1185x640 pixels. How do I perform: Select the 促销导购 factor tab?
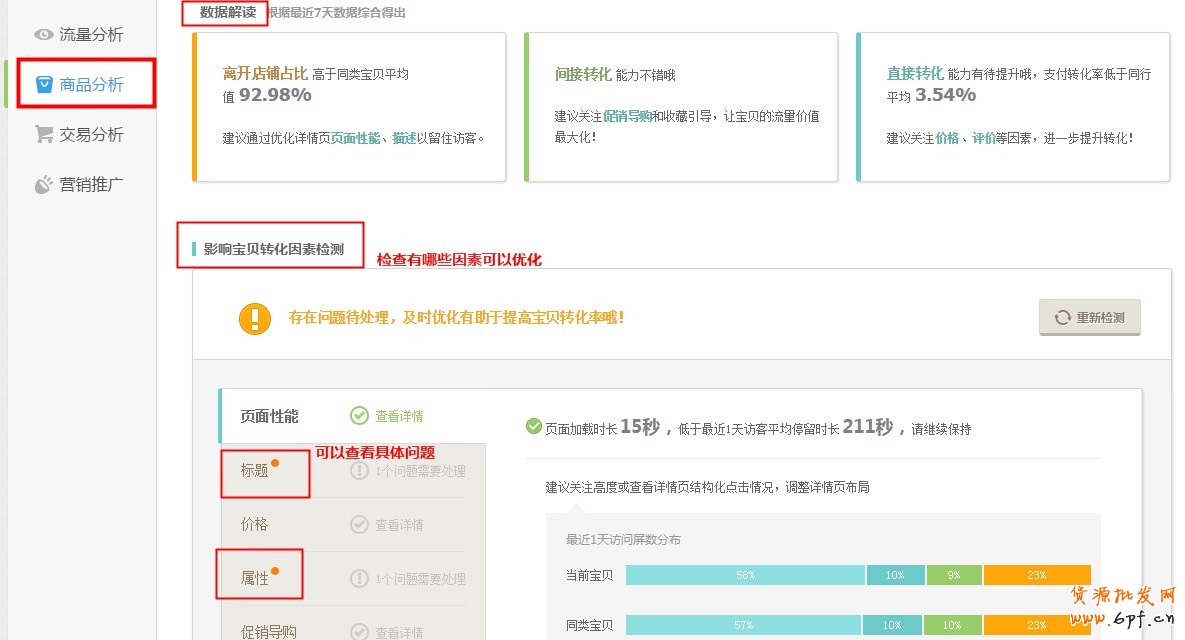tap(268, 631)
